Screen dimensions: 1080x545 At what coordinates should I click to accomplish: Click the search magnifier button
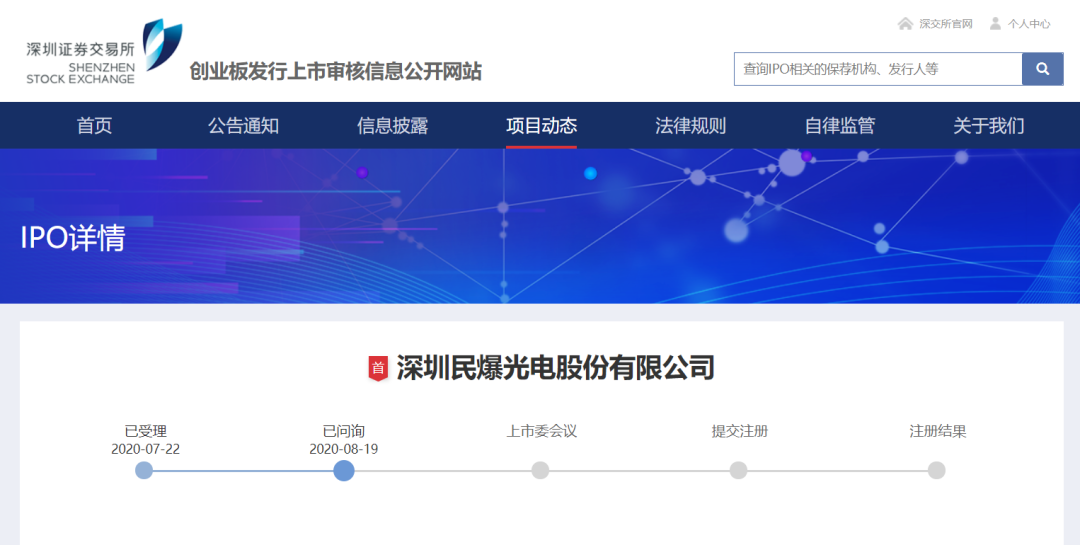coord(1043,69)
